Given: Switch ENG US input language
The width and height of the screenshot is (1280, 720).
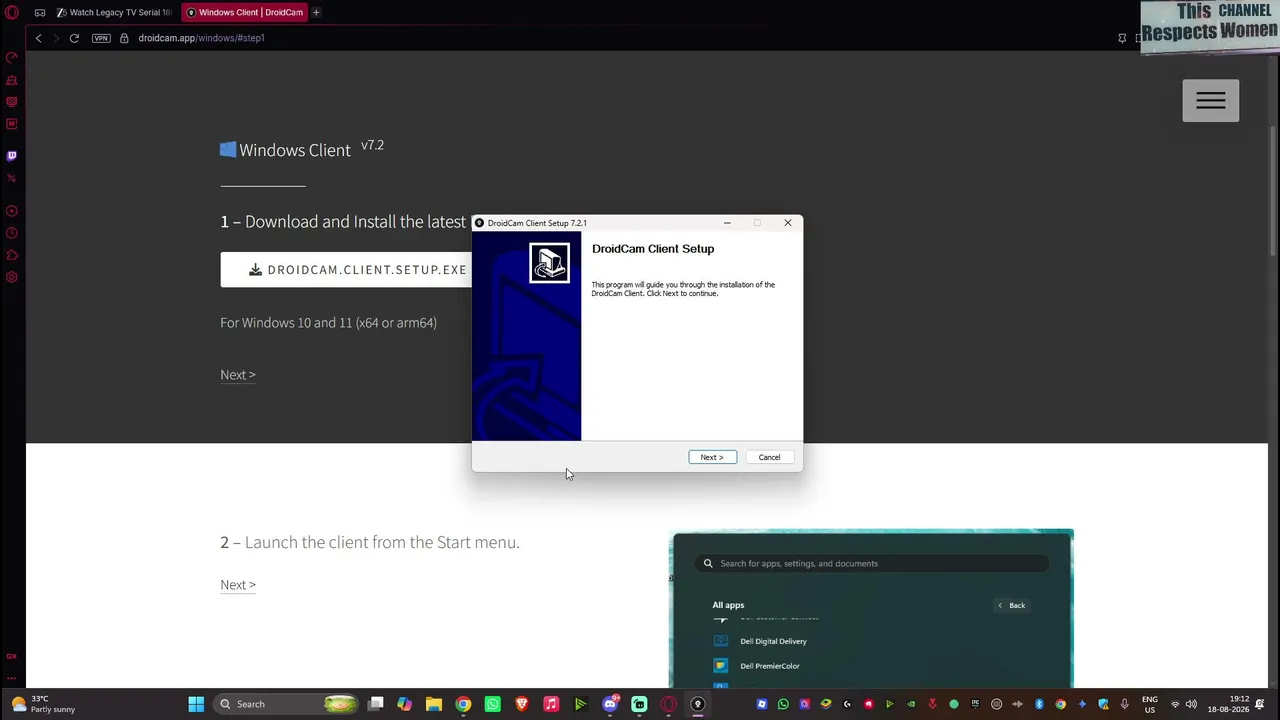Looking at the screenshot, I should [1150, 704].
